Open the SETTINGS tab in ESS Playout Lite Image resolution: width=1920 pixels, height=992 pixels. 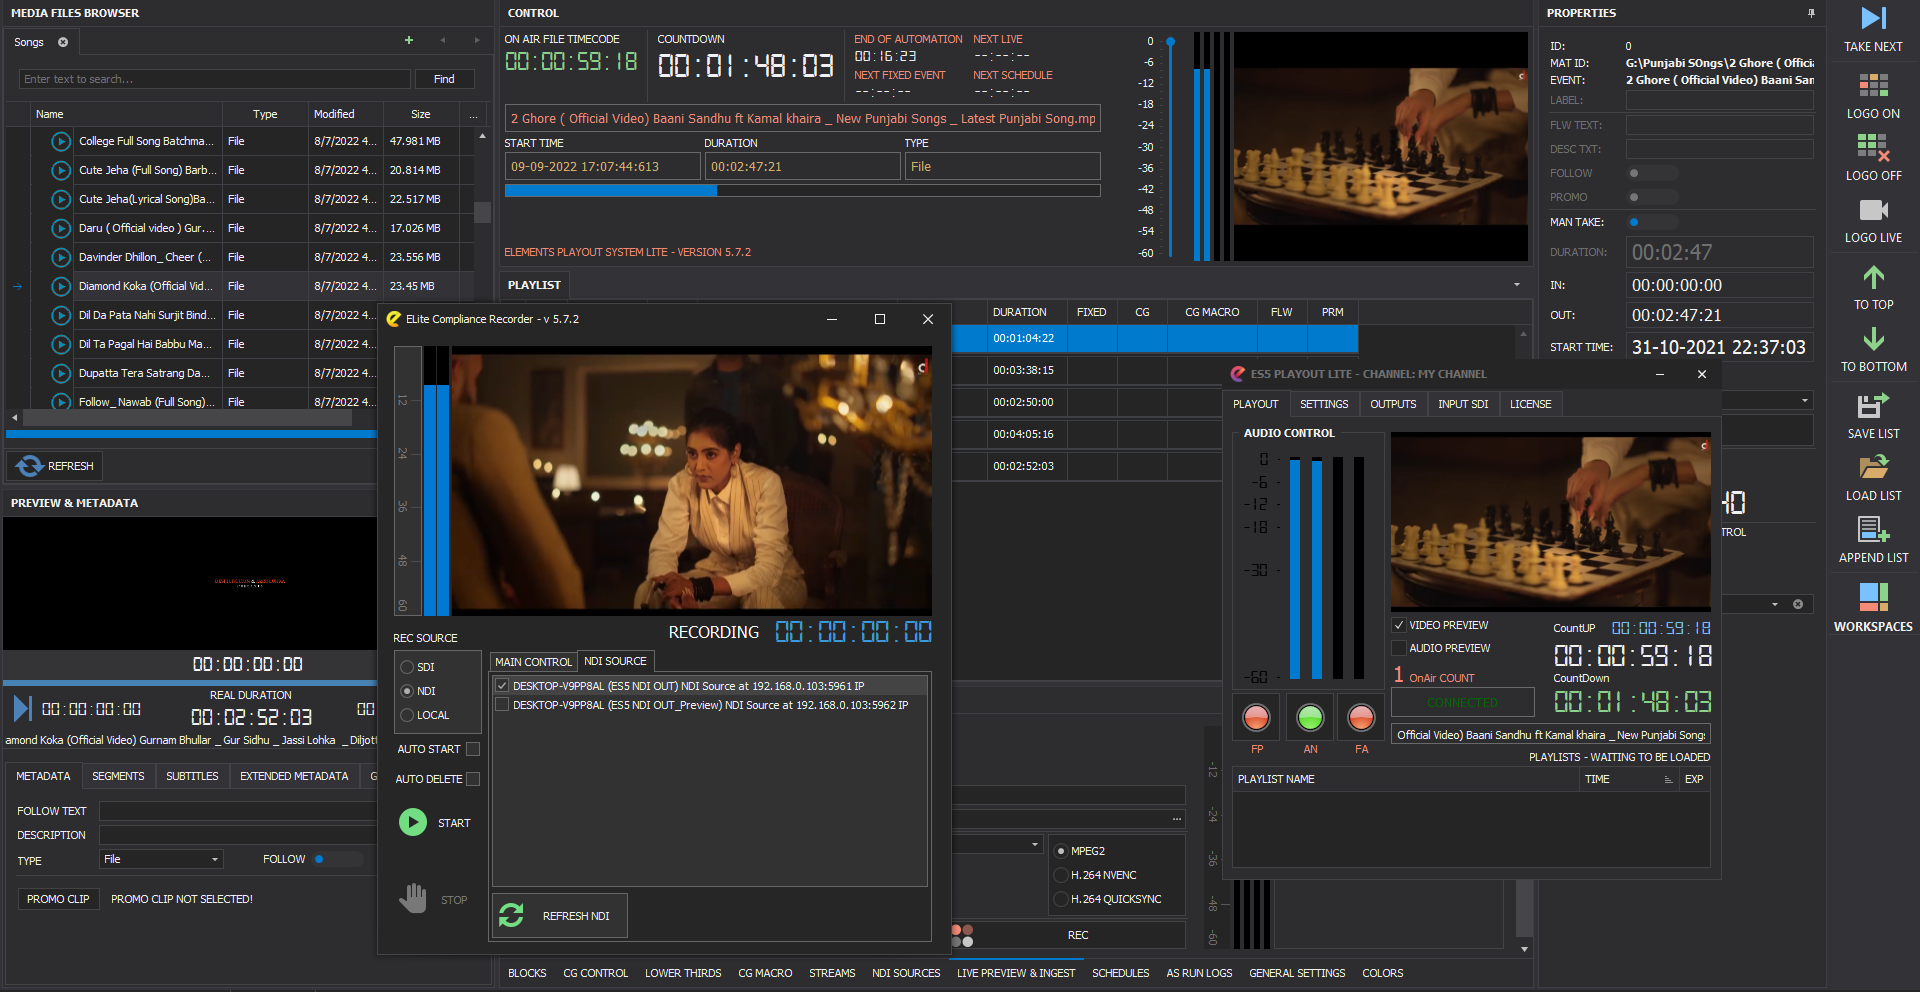click(1324, 404)
